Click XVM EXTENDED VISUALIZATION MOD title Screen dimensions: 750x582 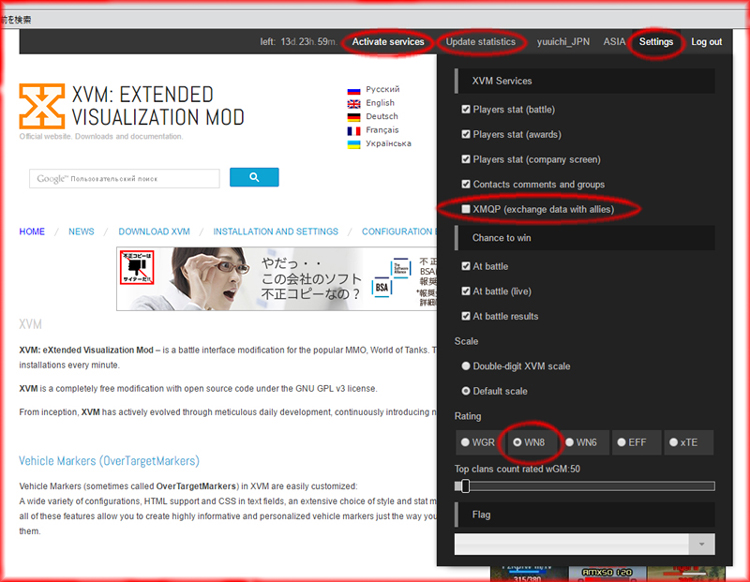pyautogui.click(x=158, y=106)
